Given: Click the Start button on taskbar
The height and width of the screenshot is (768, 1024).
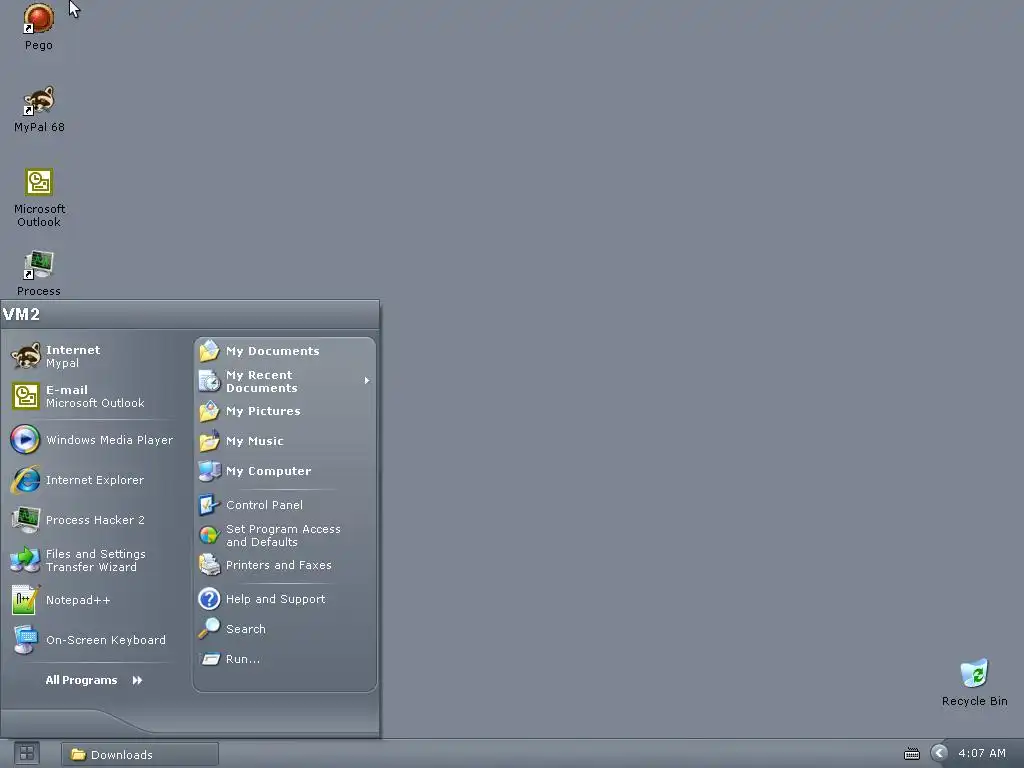Looking at the screenshot, I should (x=27, y=754).
